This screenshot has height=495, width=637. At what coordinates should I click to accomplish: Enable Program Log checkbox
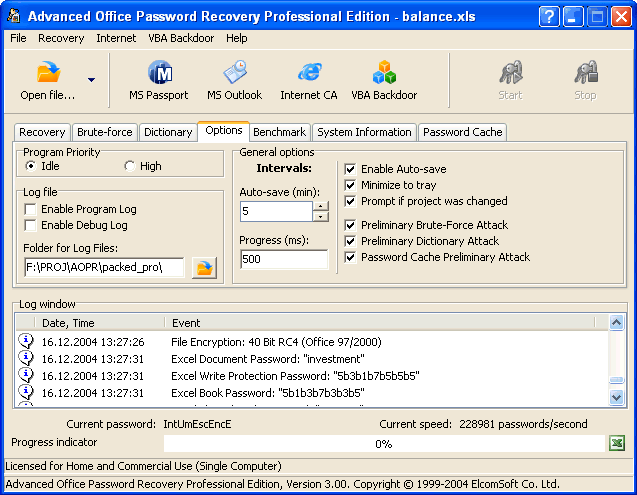[x=30, y=209]
